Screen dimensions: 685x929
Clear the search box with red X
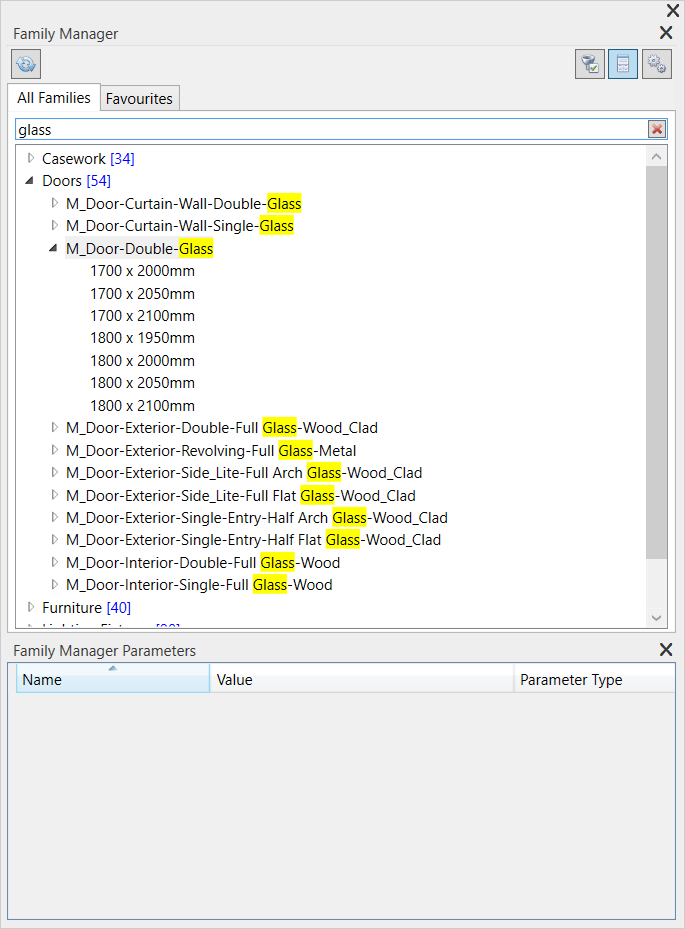click(x=657, y=129)
